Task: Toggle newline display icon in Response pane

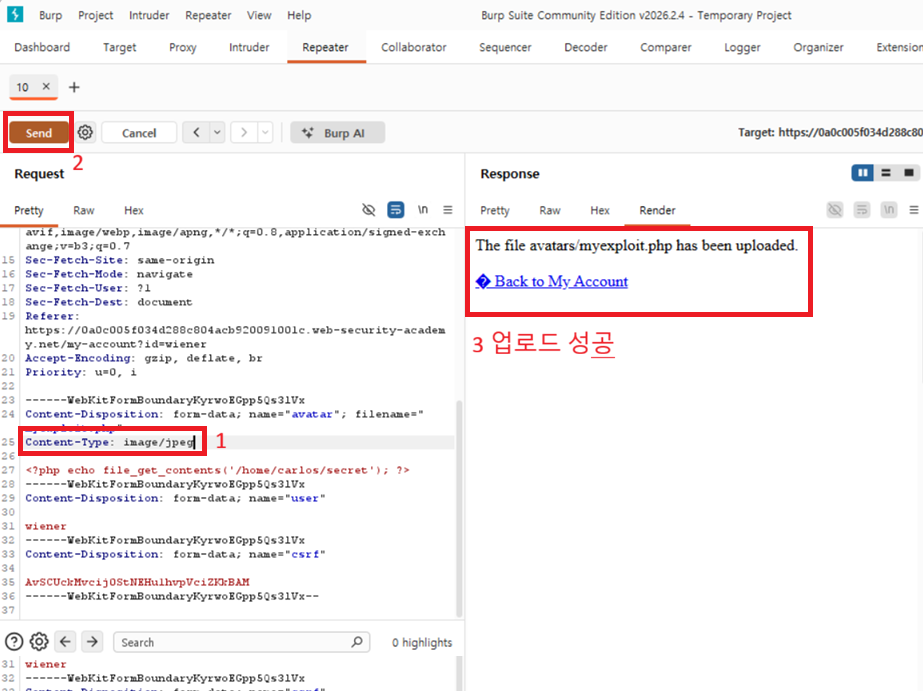Action: click(889, 210)
